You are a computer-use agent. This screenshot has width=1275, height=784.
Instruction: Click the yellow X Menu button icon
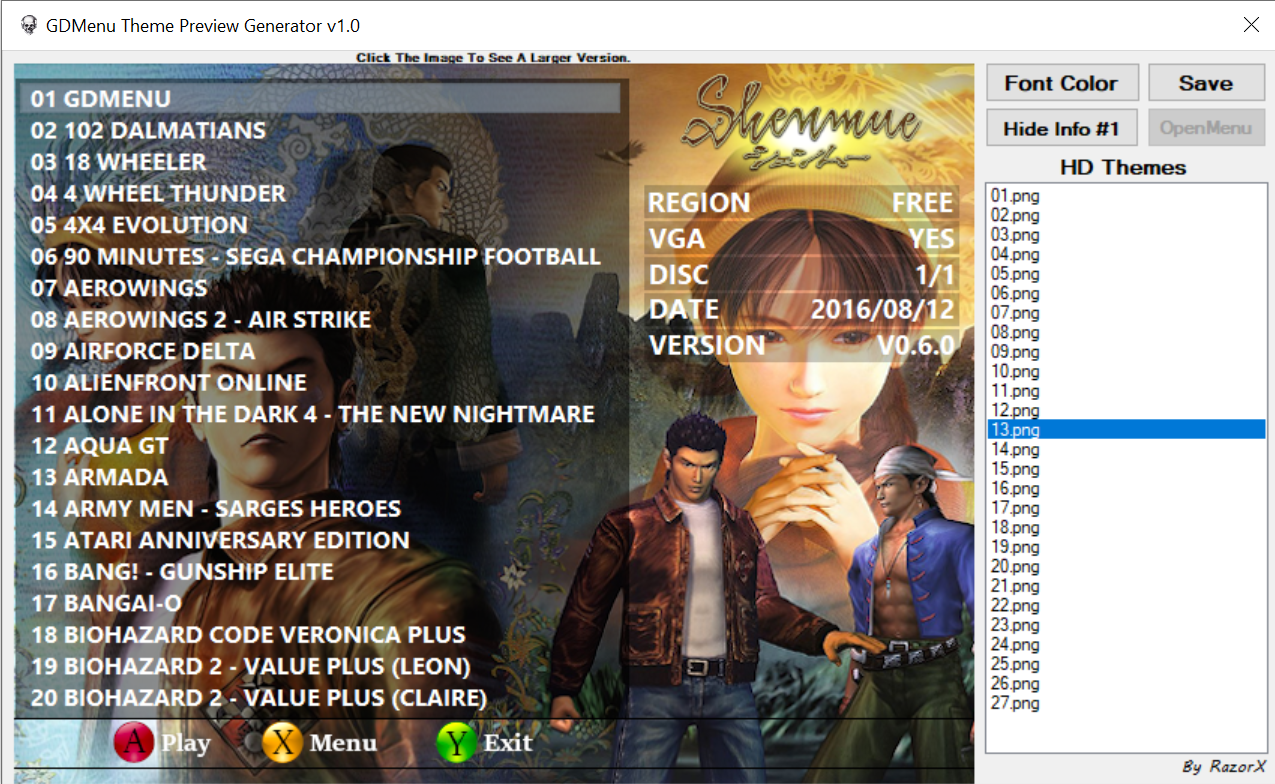(x=282, y=743)
